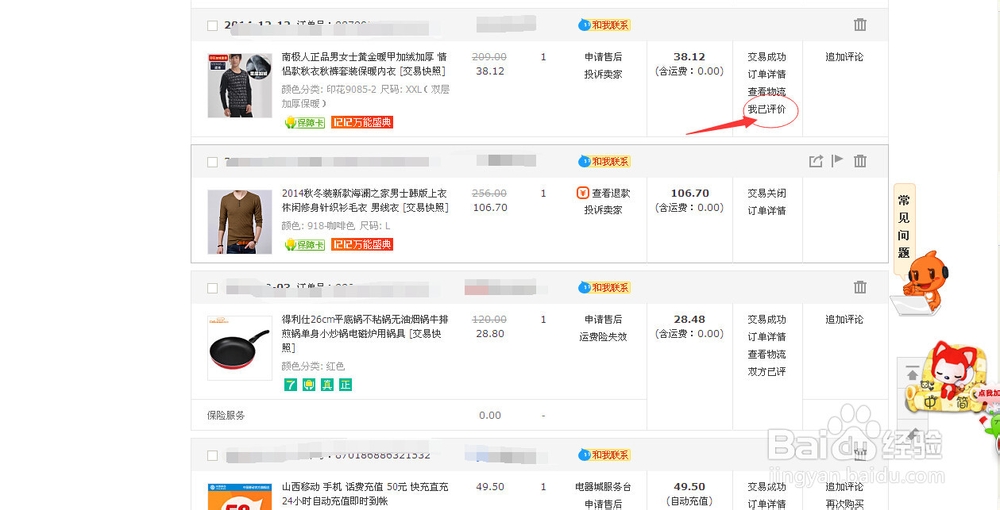Click the 我已评价 link

tap(767, 110)
